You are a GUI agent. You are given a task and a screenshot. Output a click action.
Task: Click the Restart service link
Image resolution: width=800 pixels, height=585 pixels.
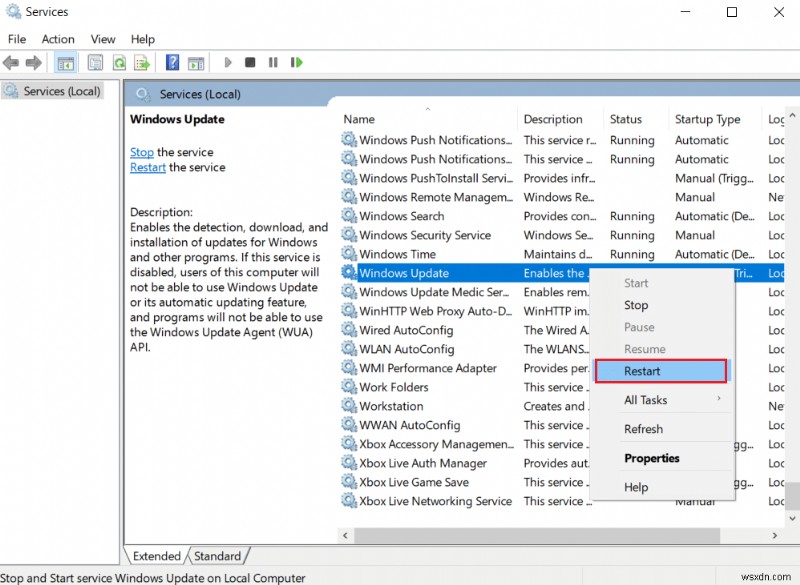[x=147, y=167]
